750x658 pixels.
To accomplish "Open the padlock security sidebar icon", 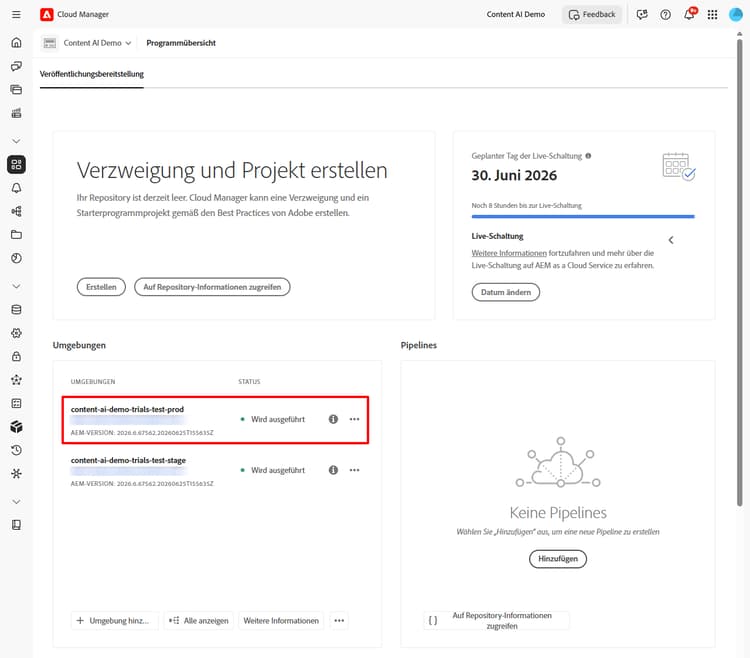I will click(16, 356).
